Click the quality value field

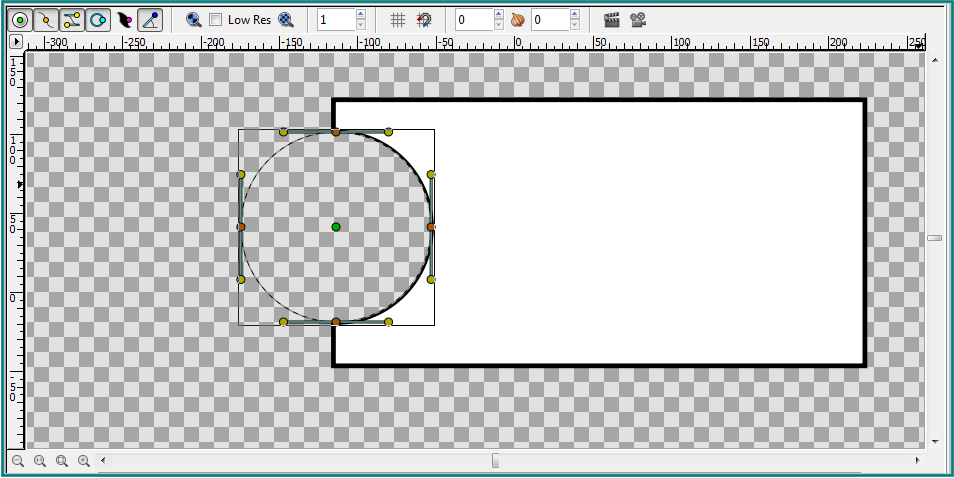[x=336, y=20]
